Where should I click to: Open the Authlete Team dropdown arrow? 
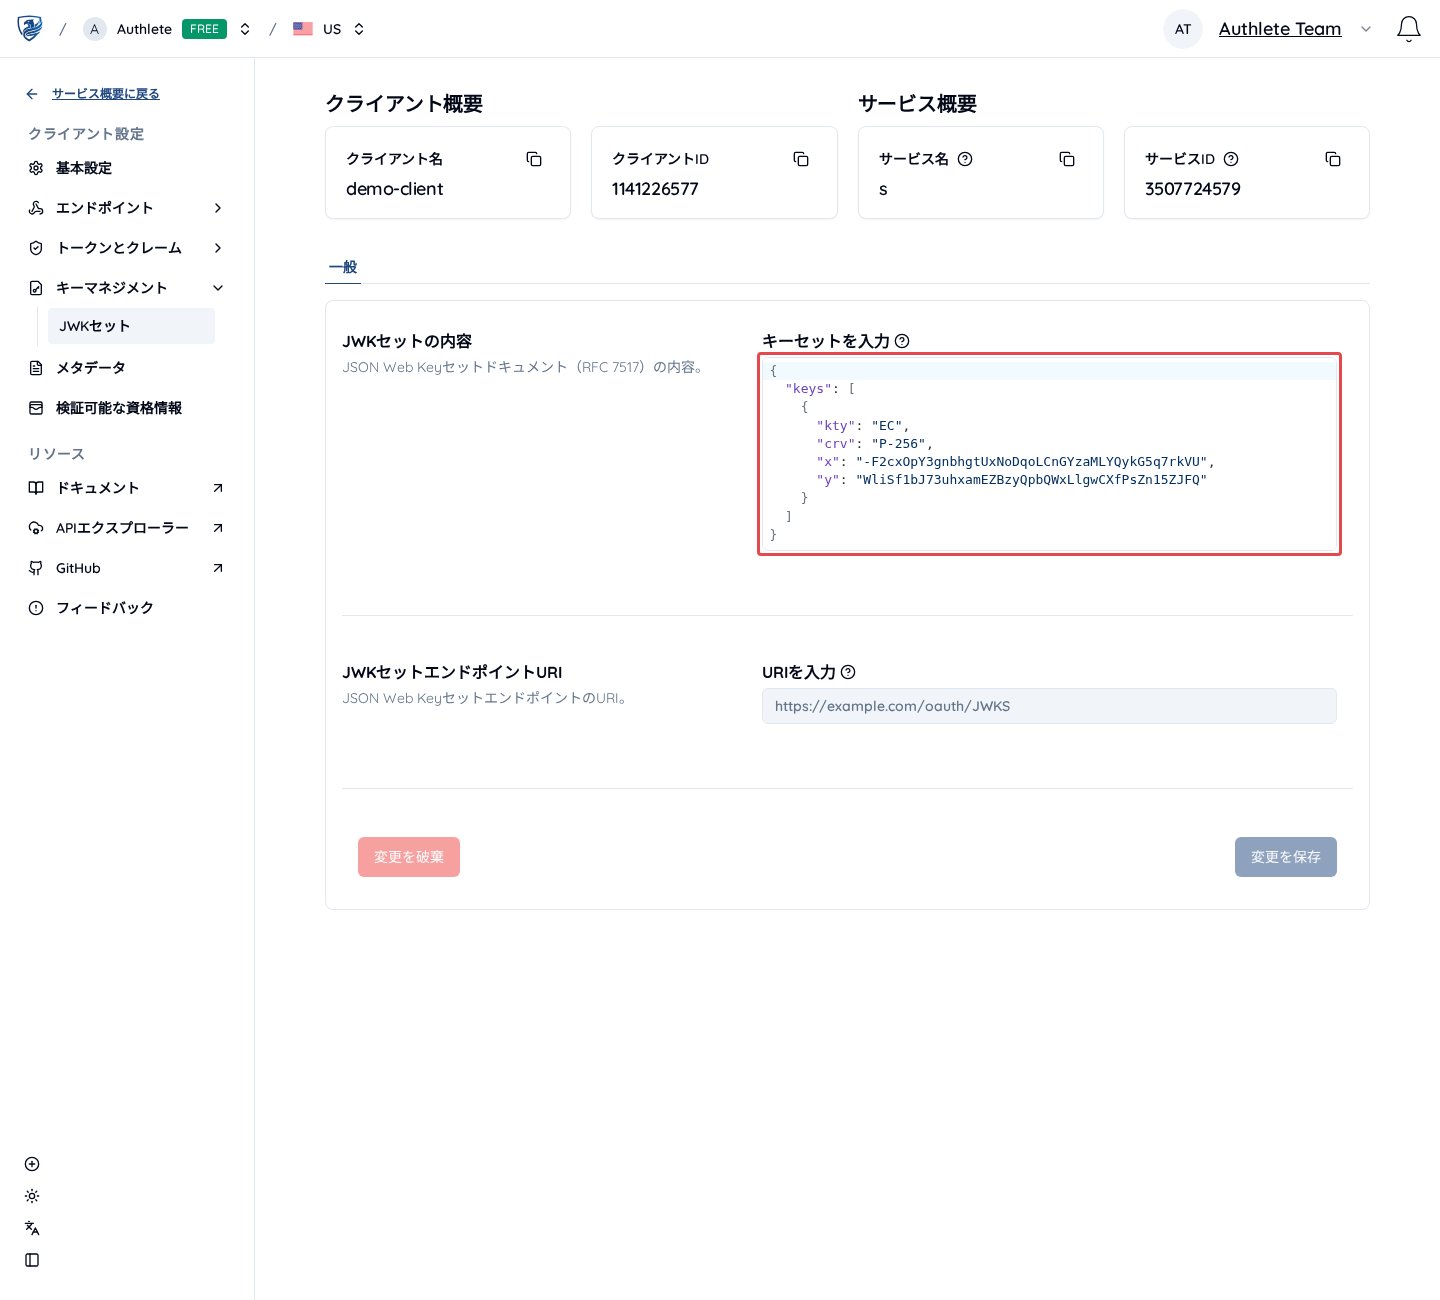(1366, 29)
